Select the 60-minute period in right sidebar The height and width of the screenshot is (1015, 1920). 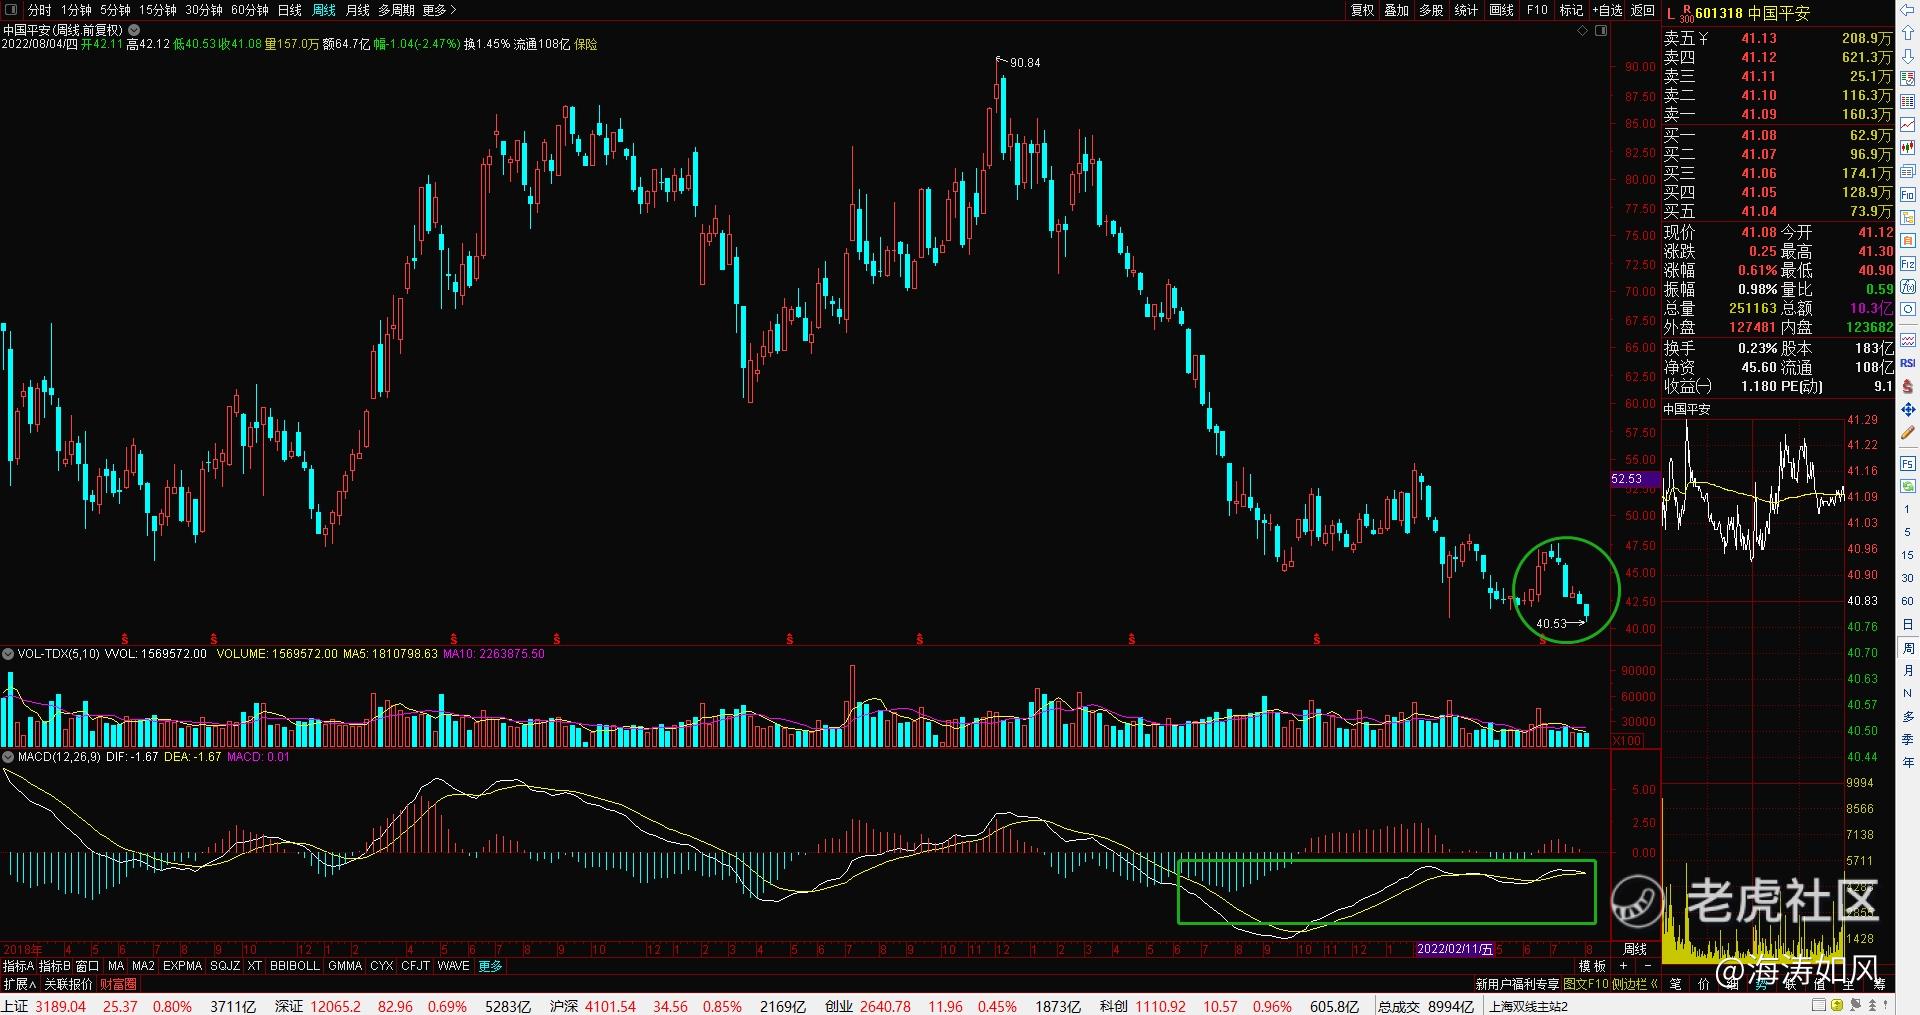click(x=1907, y=601)
